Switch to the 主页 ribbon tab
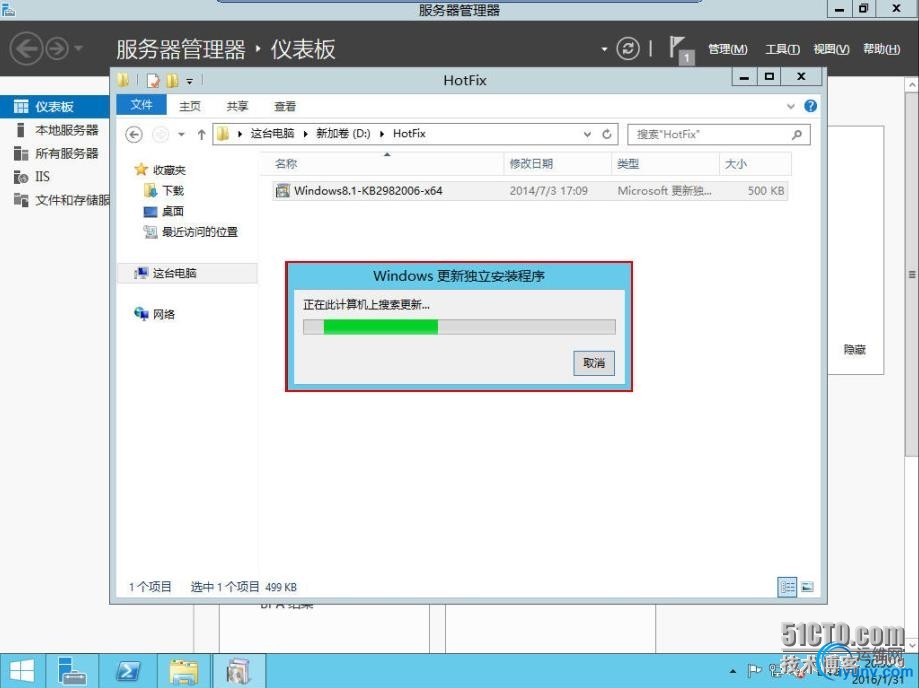This screenshot has width=919, height=688. [x=189, y=106]
